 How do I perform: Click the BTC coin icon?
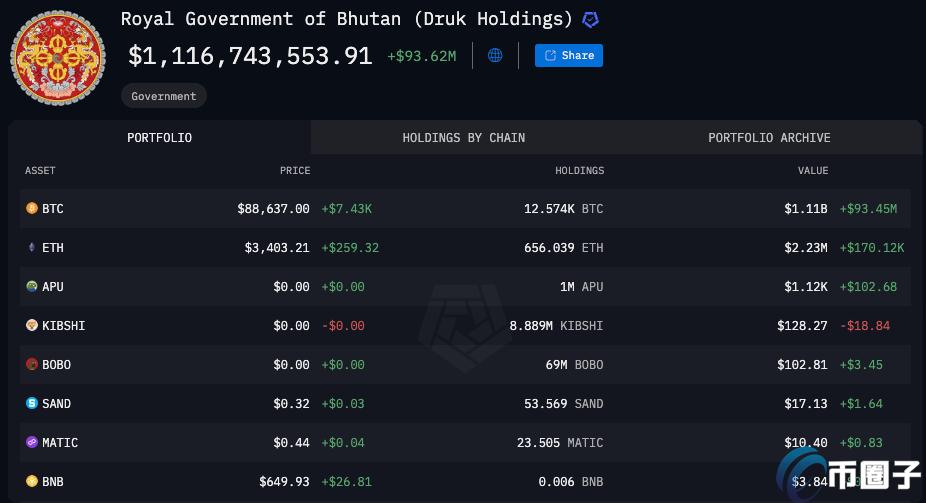32,208
